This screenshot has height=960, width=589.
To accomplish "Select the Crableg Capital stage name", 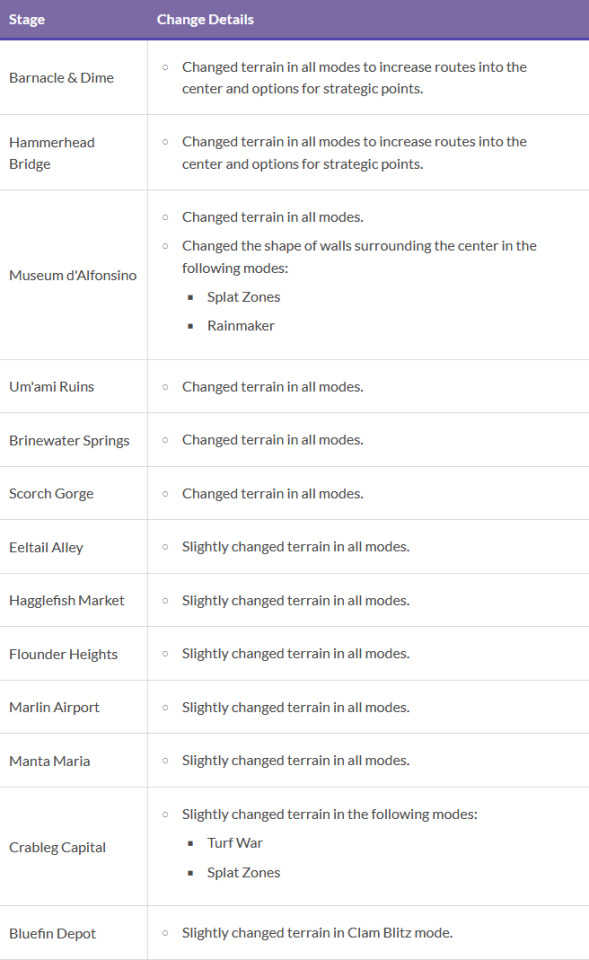I will pyautogui.click(x=58, y=847).
